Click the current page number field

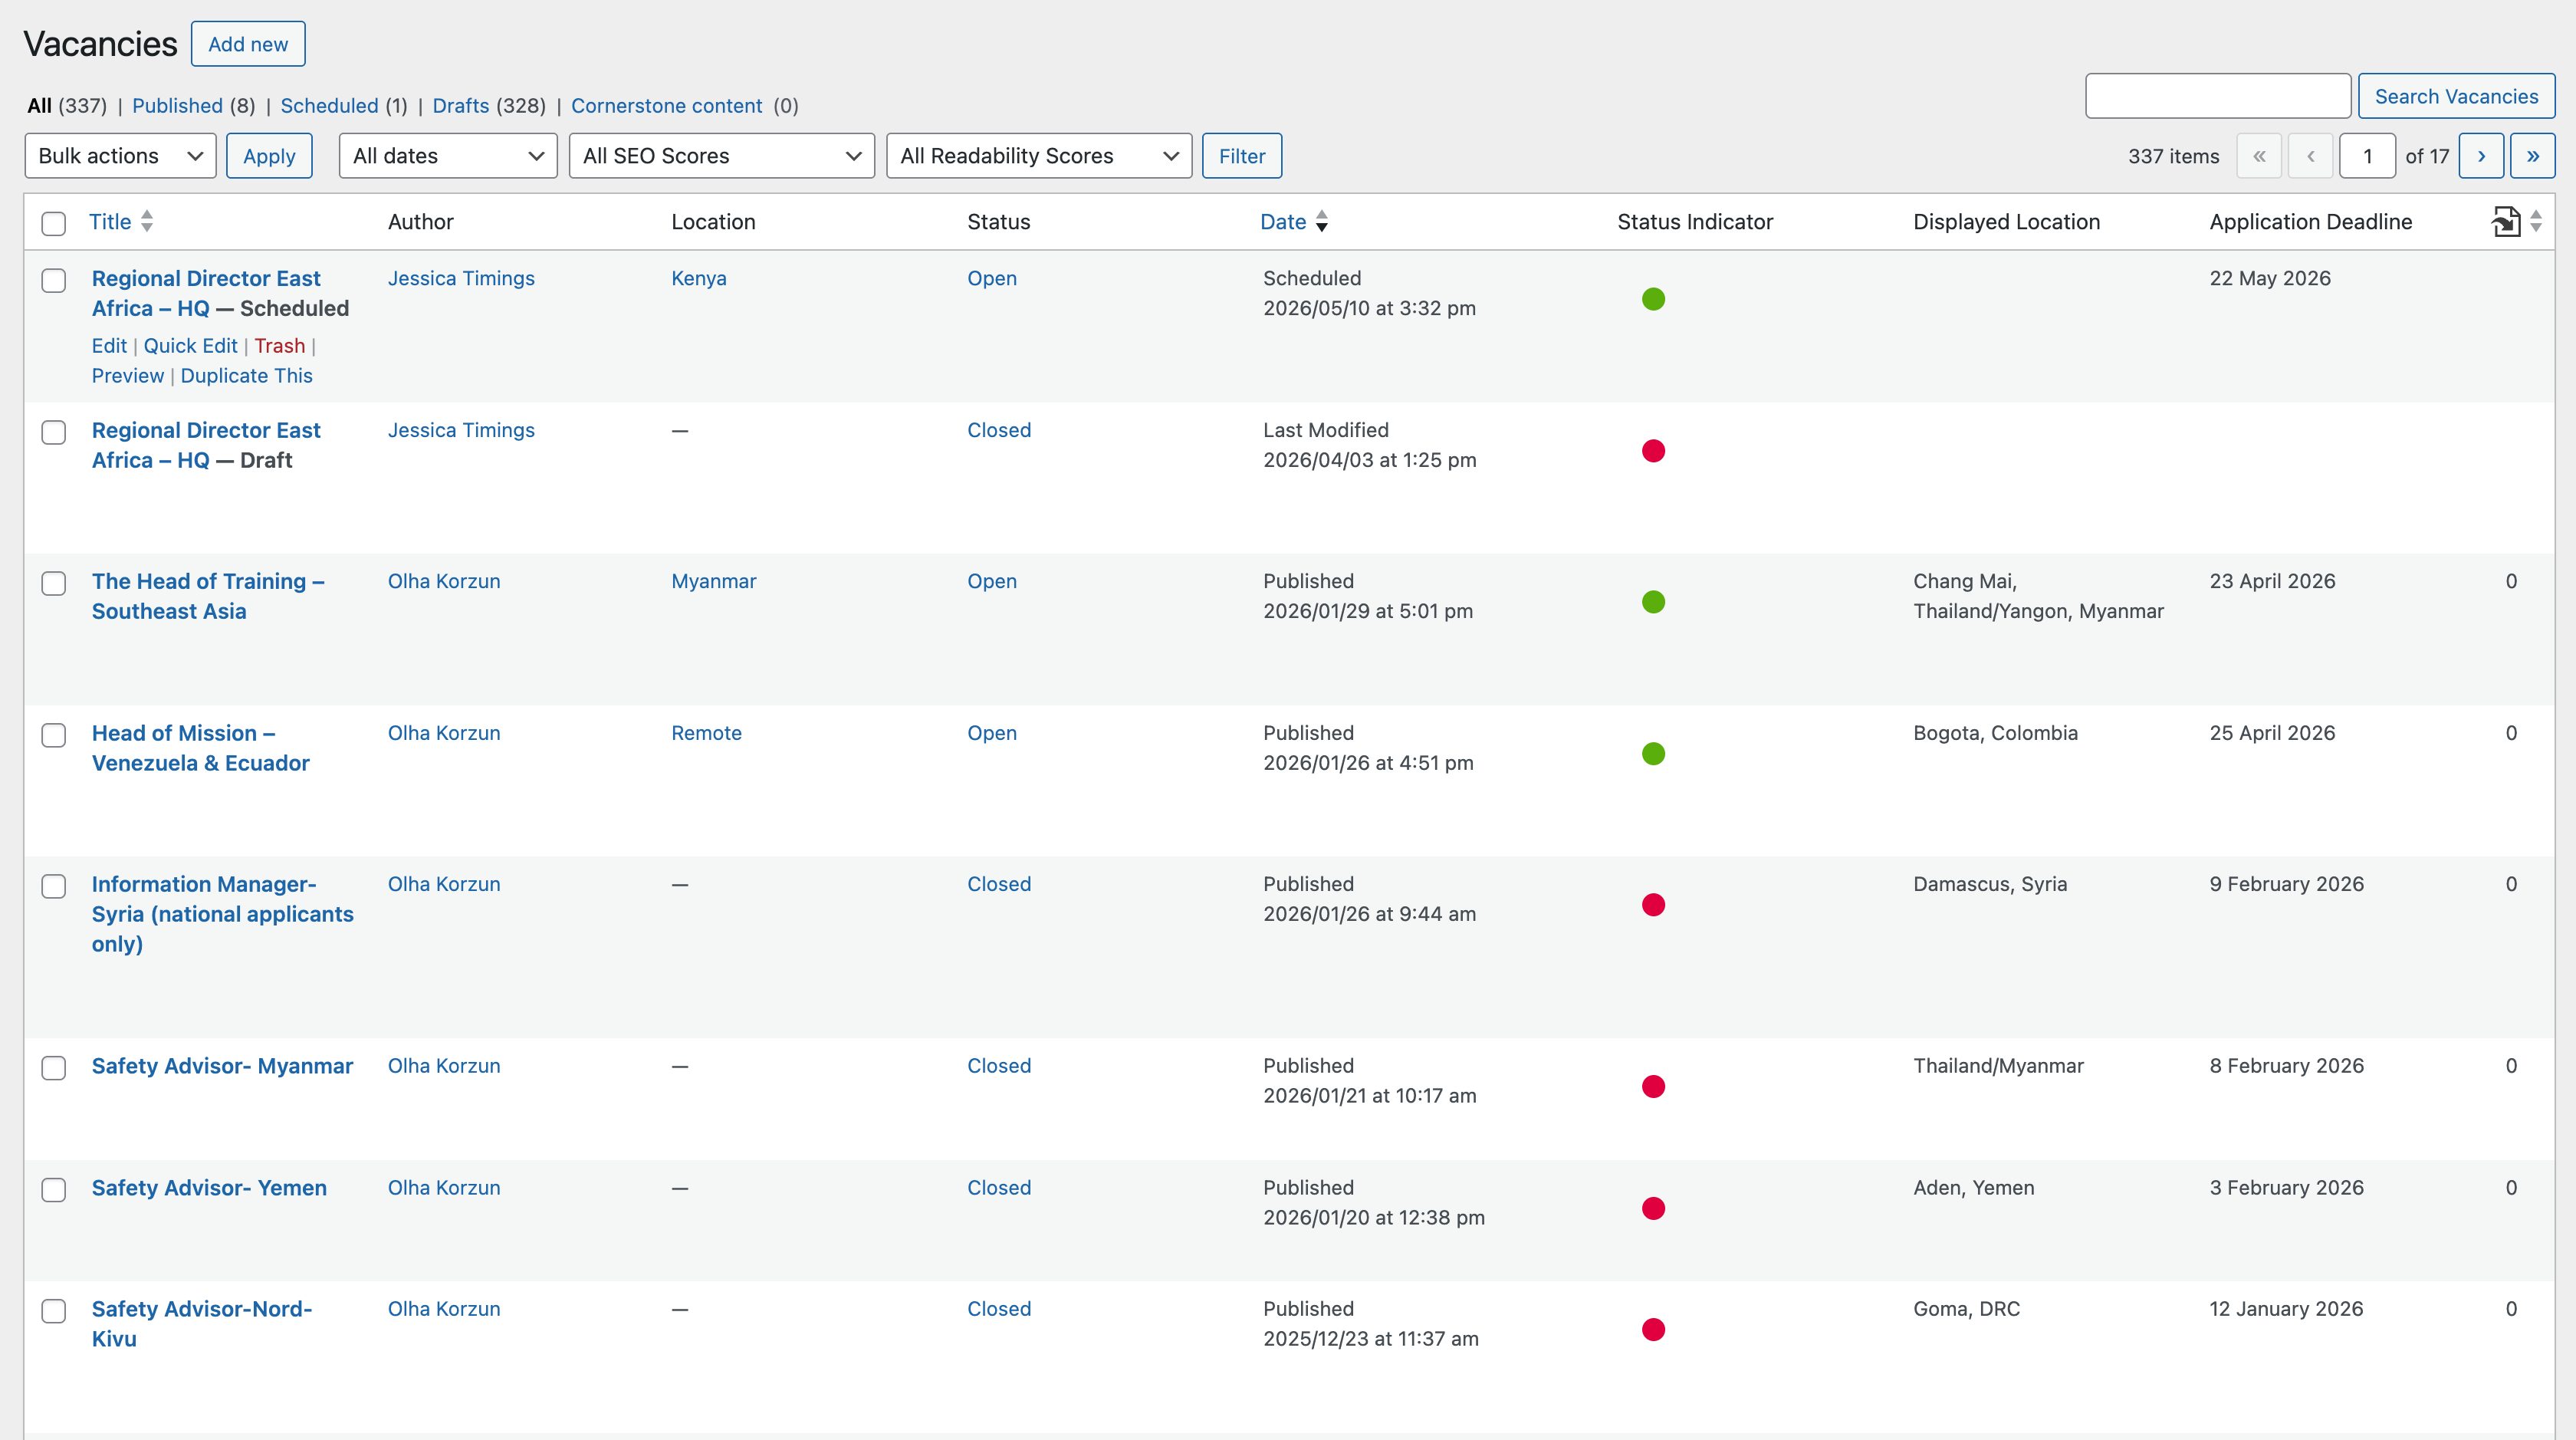point(2367,156)
